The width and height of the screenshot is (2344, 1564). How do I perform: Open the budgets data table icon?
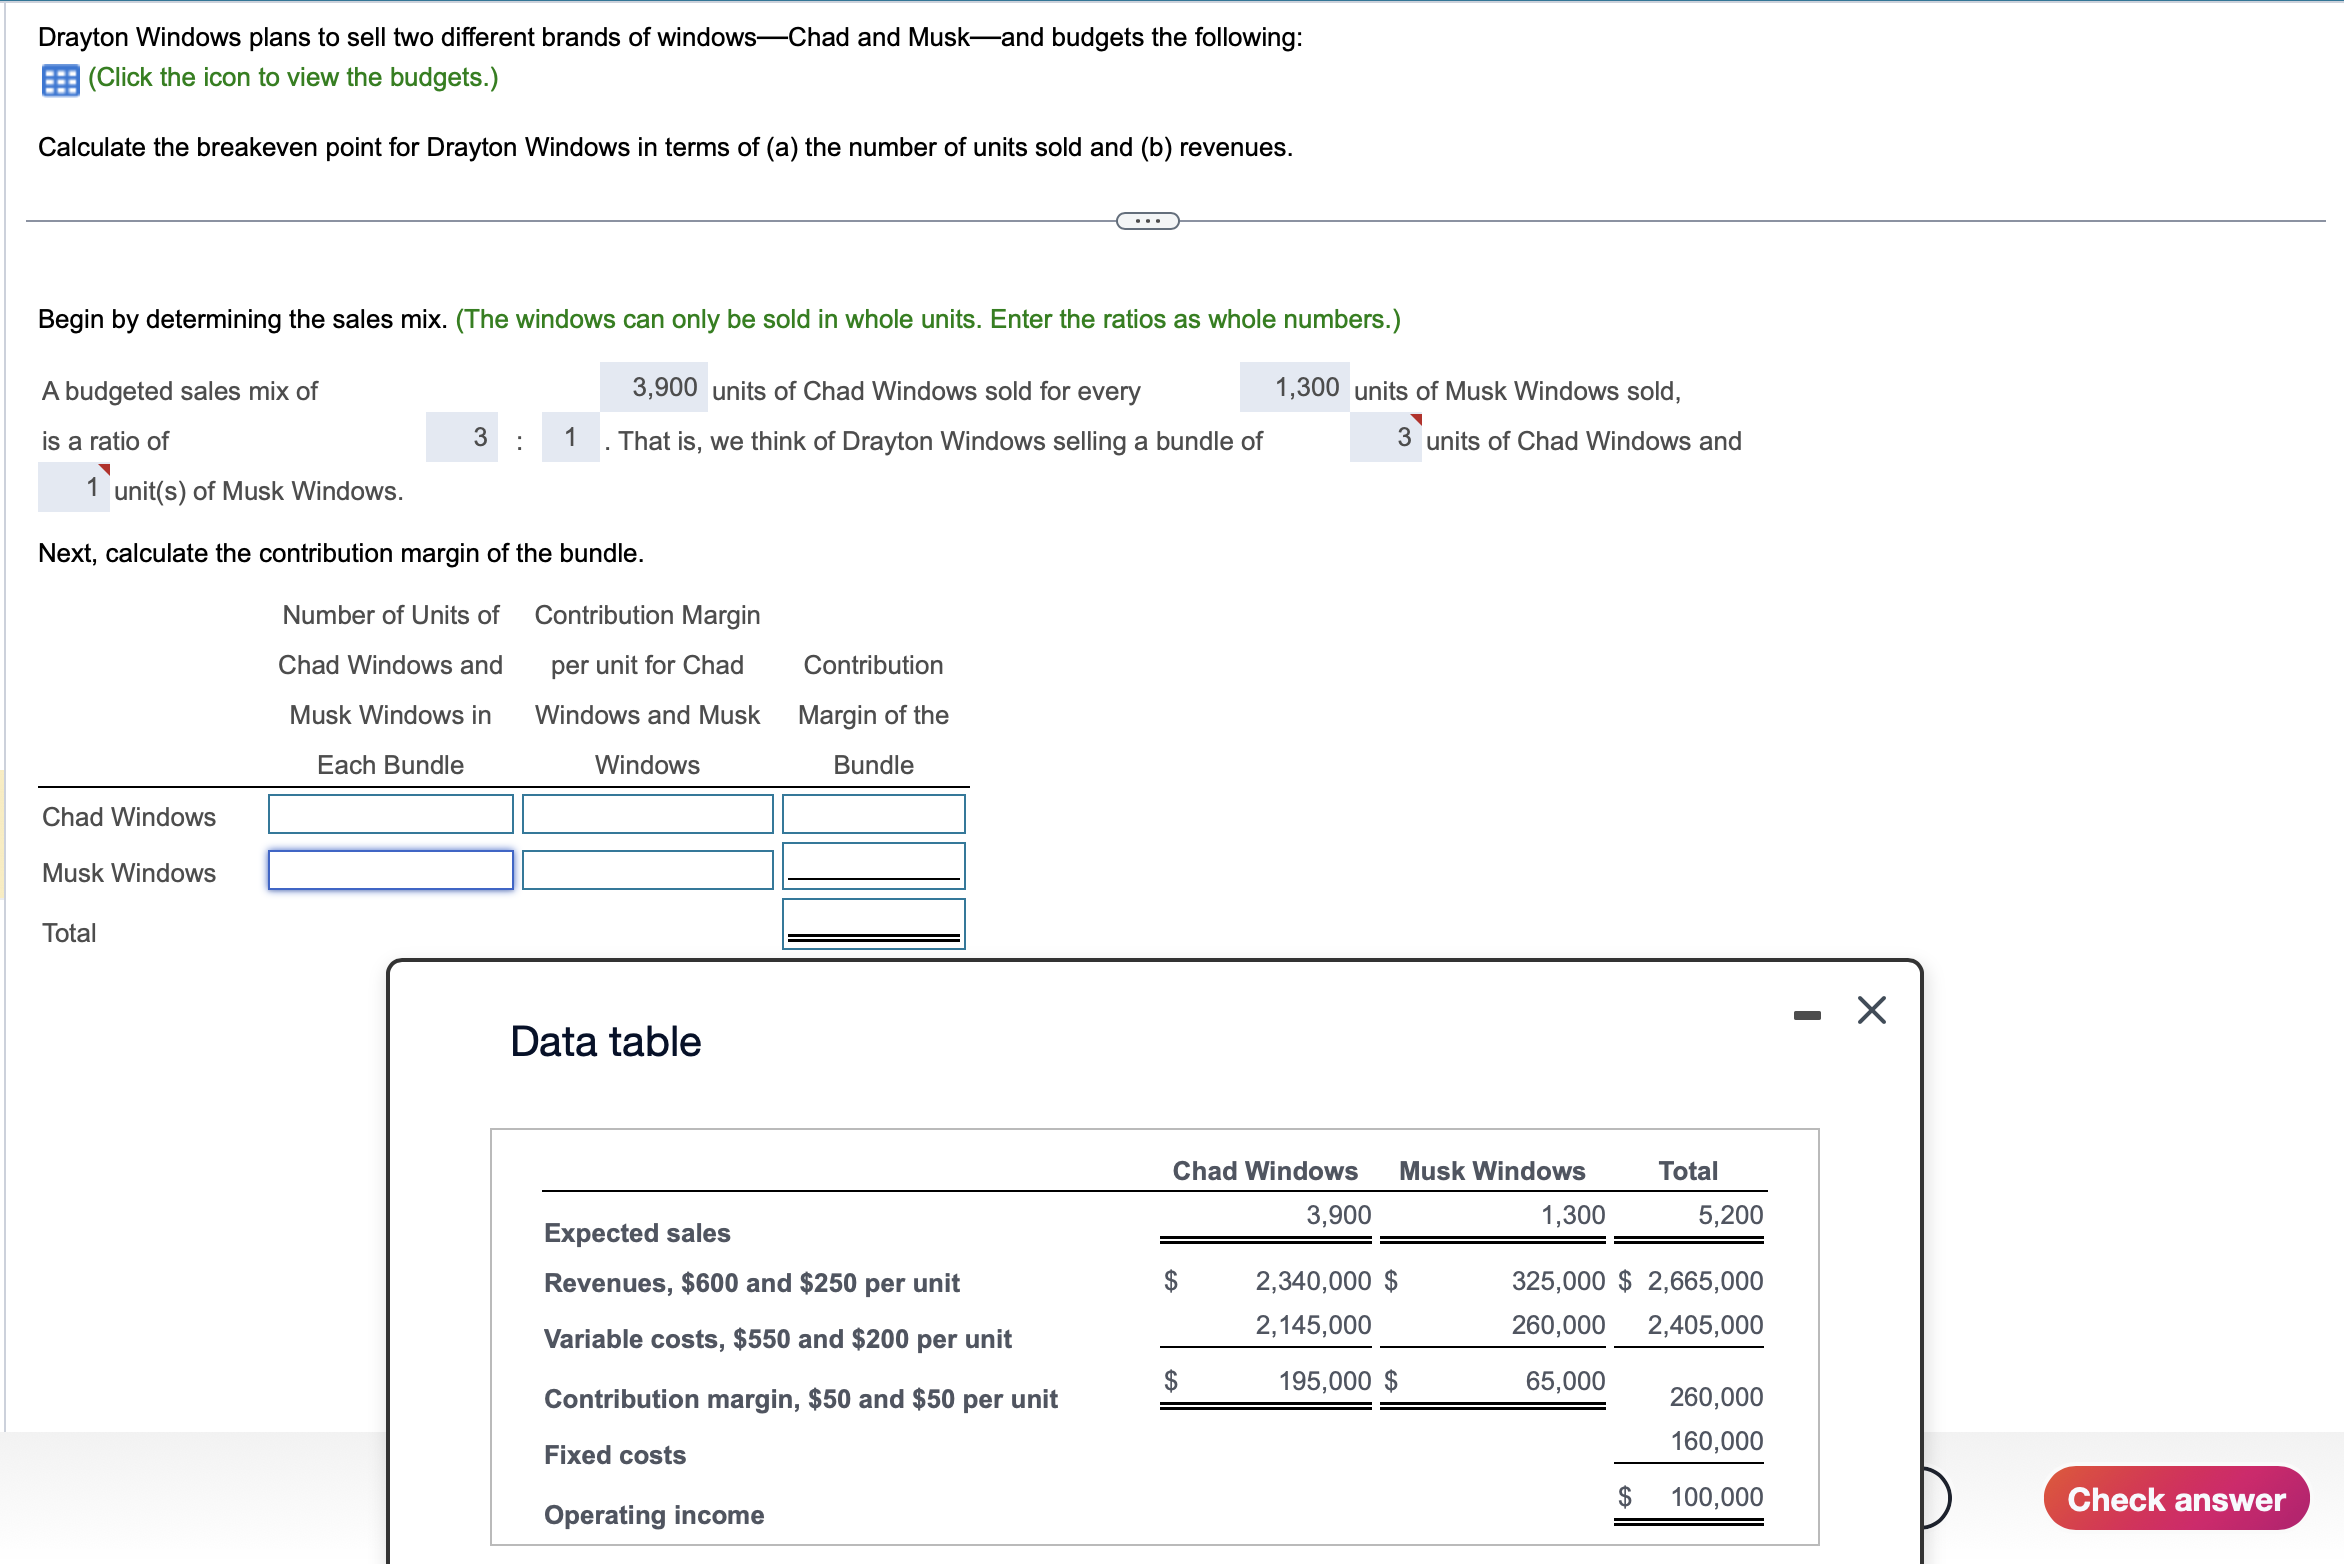(x=60, y=80)
